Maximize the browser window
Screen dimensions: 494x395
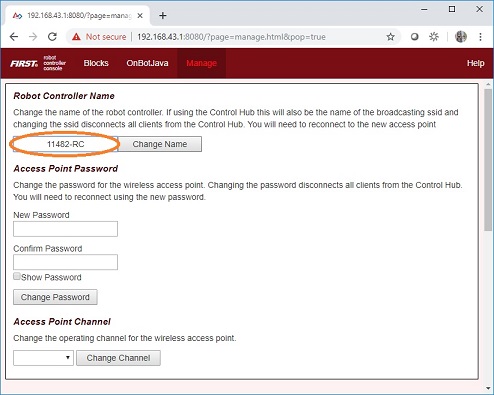tap(452, 9)
